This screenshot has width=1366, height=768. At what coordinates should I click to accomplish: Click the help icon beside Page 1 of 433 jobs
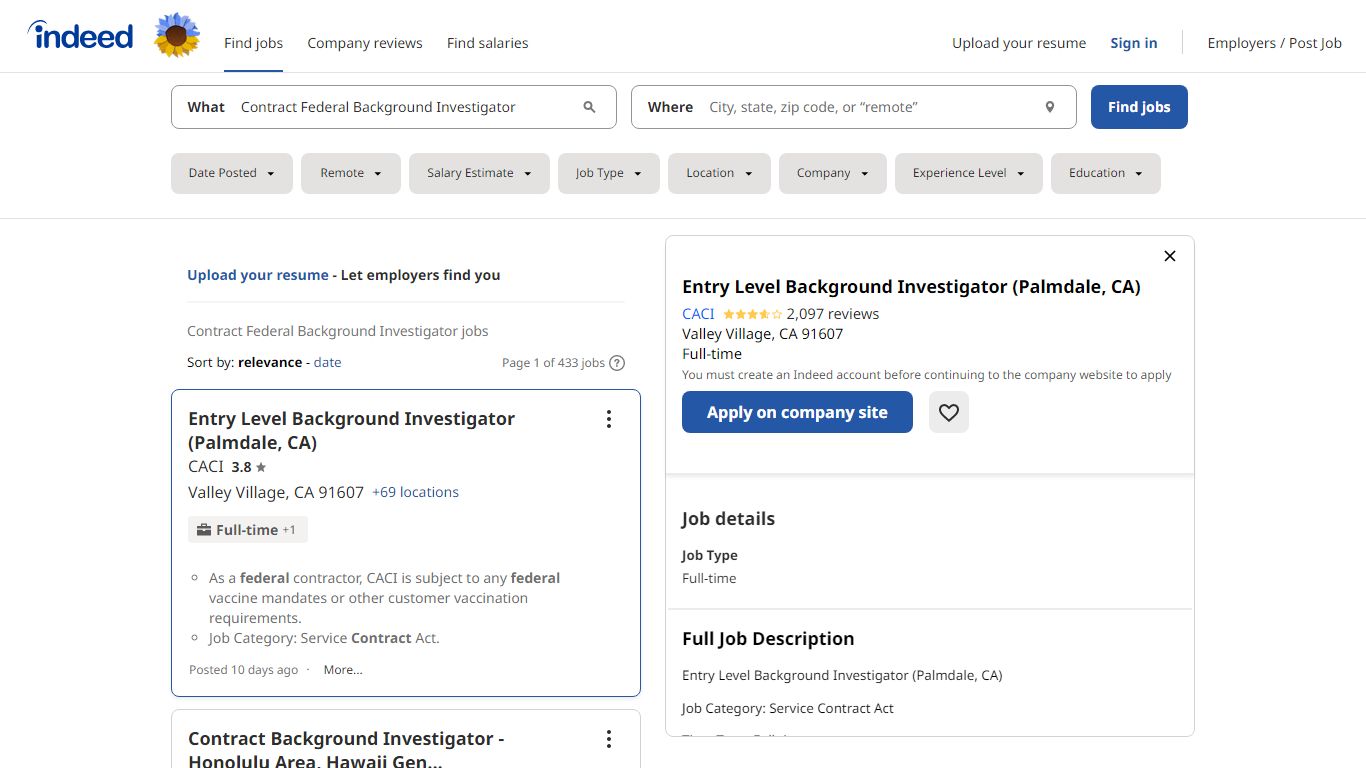pos(617,363)
